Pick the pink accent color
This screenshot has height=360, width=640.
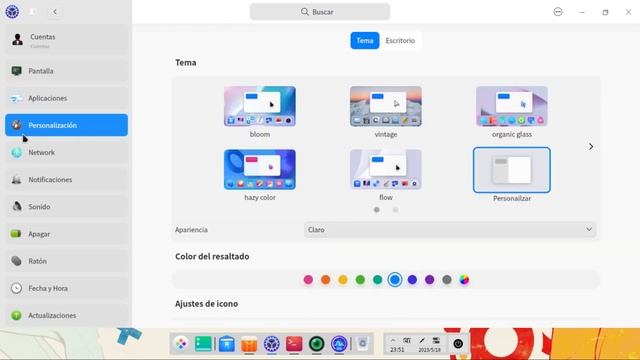pyautogui.click(x=308, y=280)
